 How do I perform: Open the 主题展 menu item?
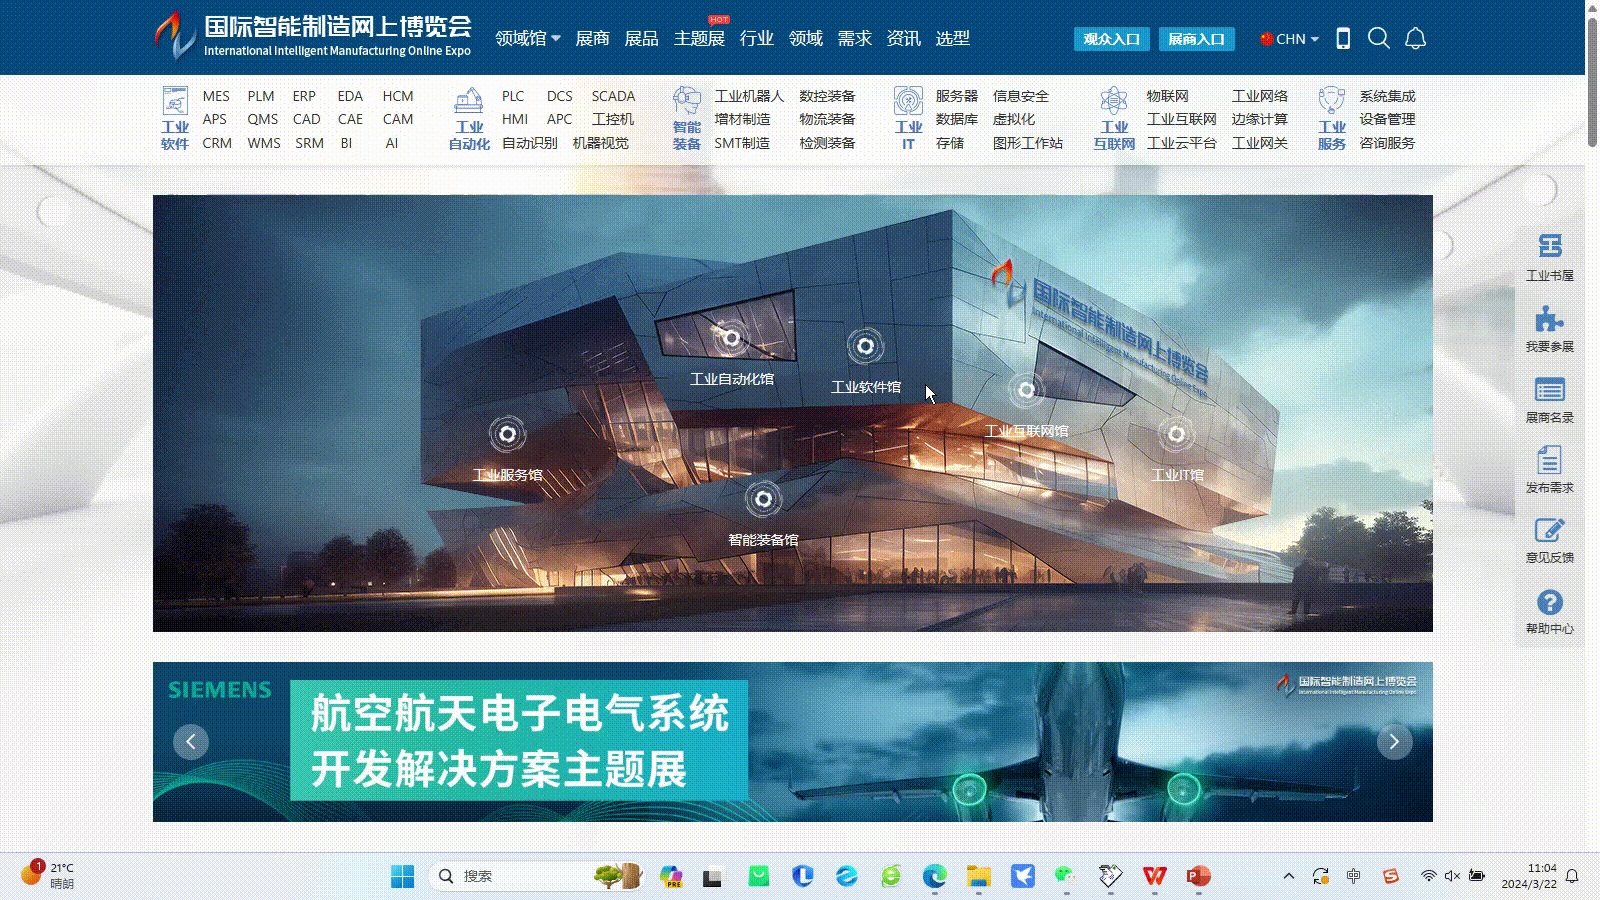[698, 39]
